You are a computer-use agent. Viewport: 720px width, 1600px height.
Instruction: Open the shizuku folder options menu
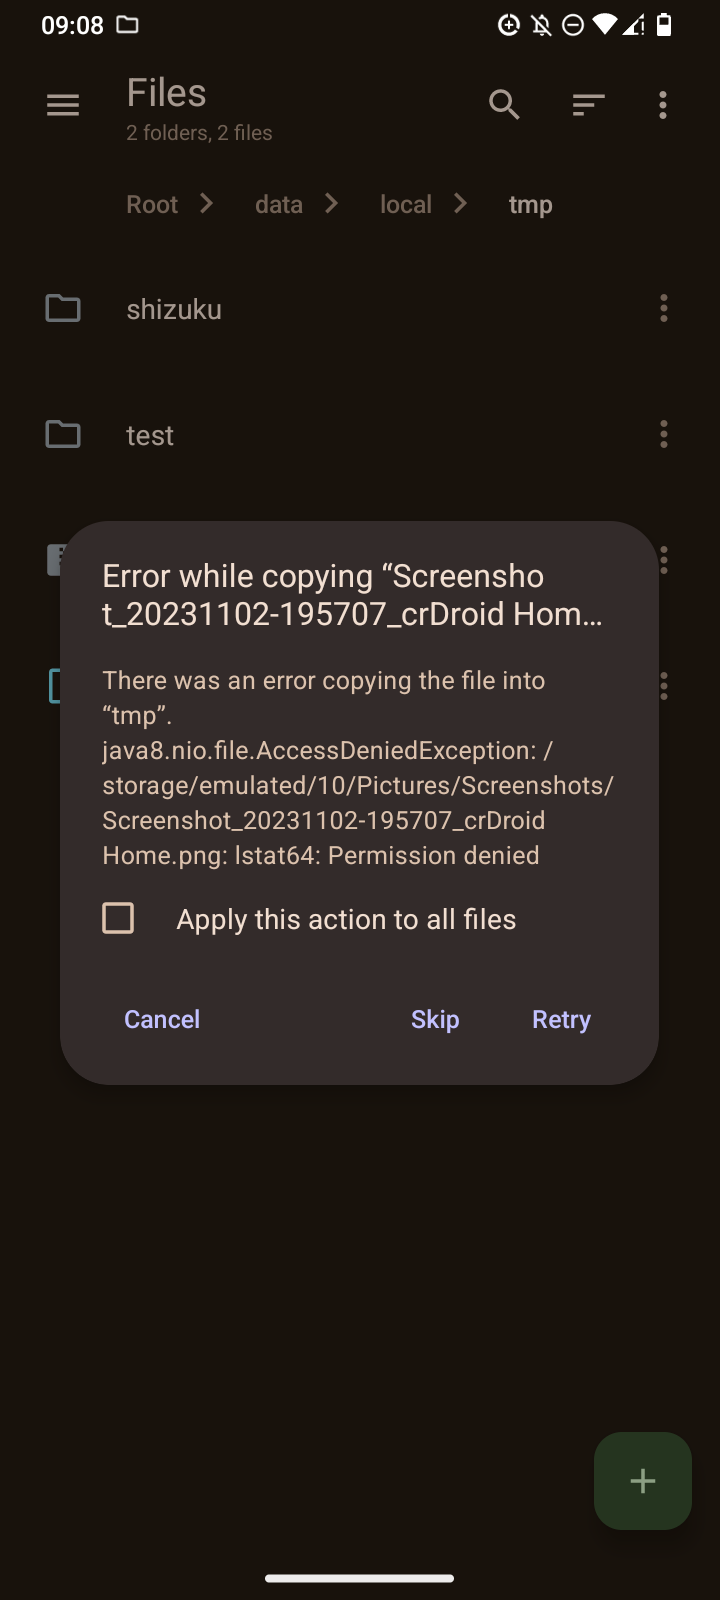click(x=663, y=308)
